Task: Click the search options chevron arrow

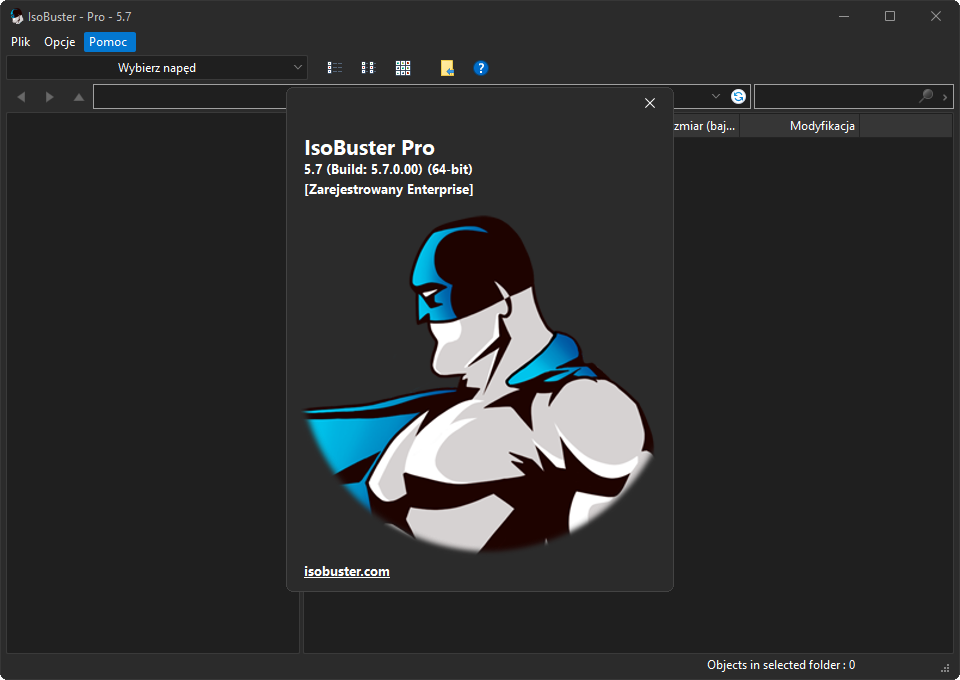Action: [945, 97]
